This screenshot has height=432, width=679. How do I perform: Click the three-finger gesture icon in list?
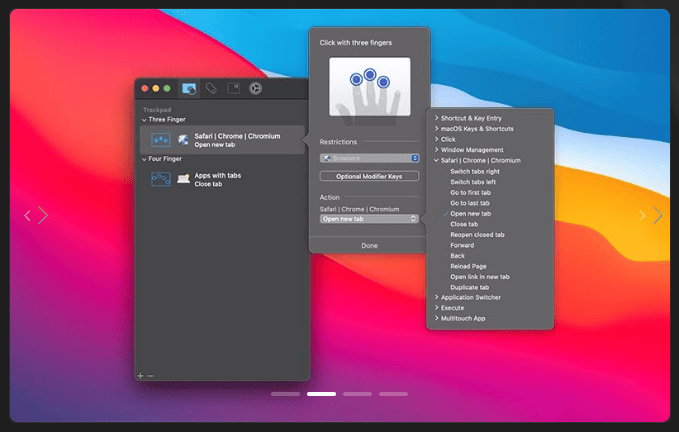tap(161, 140)
